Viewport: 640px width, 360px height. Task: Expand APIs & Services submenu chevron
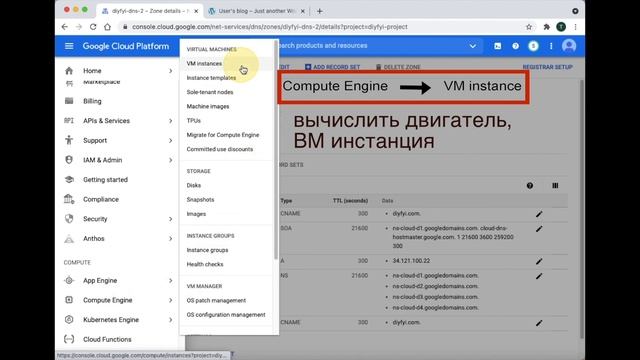click(x=171, y=121)
